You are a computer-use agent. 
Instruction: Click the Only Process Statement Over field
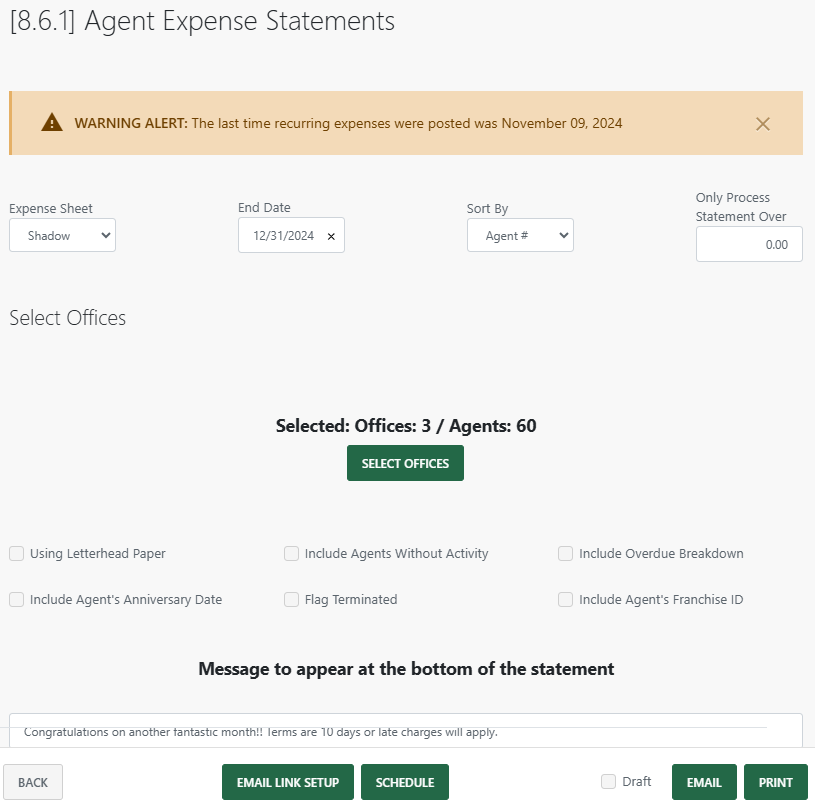[x=748, y=243]
